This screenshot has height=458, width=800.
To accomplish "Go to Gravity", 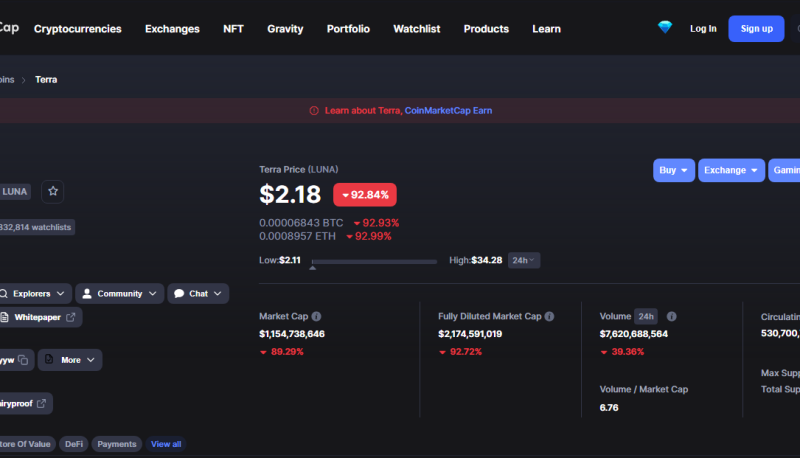I will point(285,29).
